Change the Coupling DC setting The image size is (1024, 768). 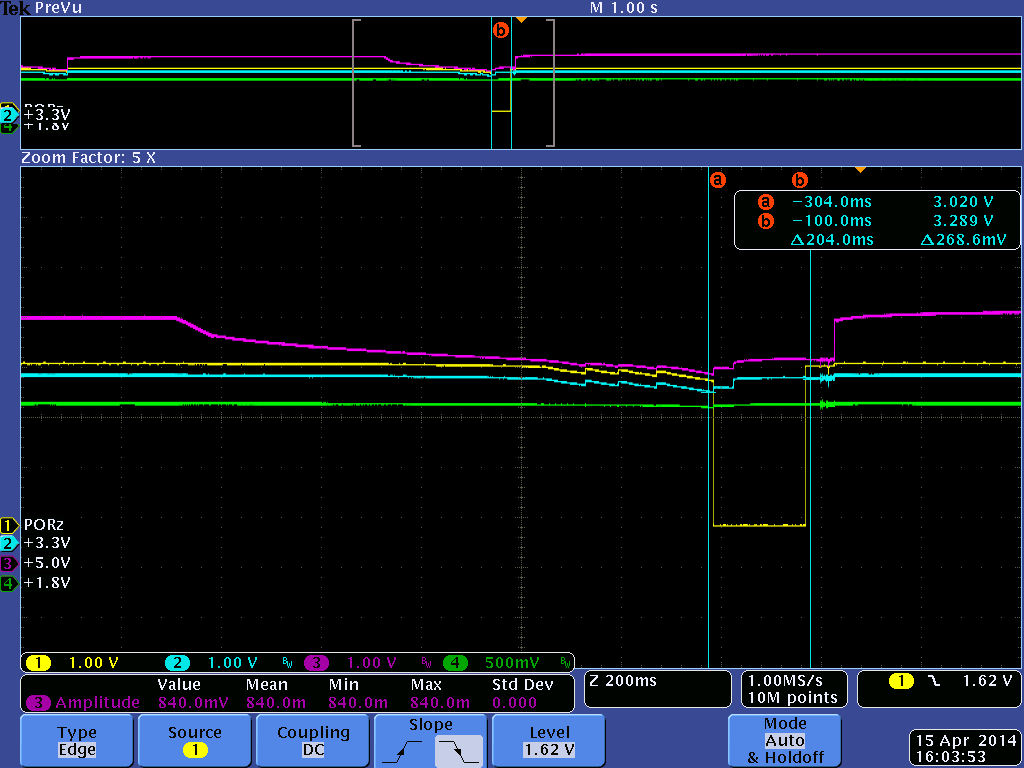click(313, 741)
